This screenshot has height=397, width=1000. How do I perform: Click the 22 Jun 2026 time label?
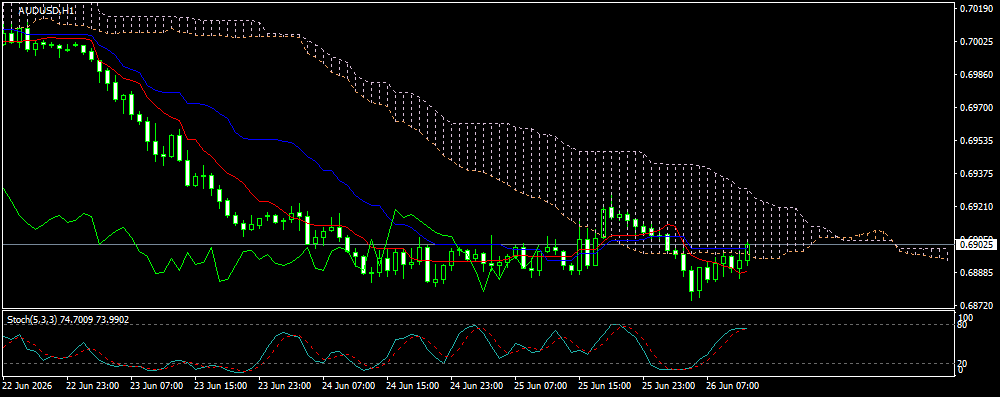click(x=27, y=386)
